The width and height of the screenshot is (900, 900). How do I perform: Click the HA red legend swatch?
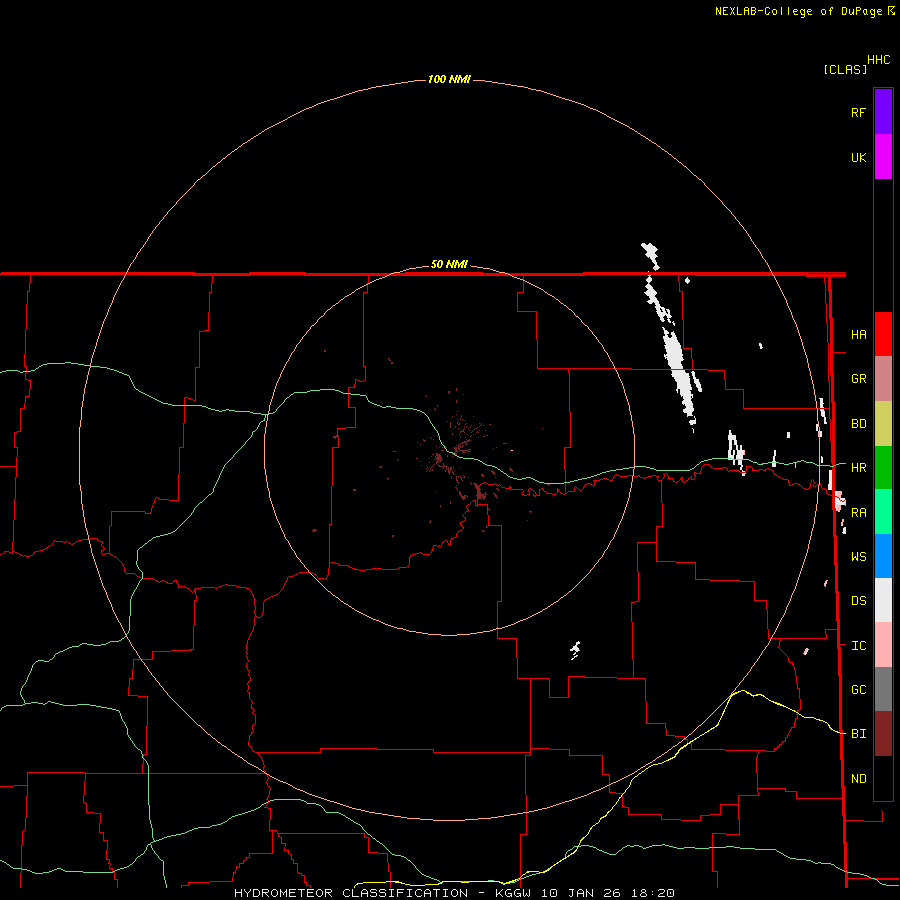(883, 334)
